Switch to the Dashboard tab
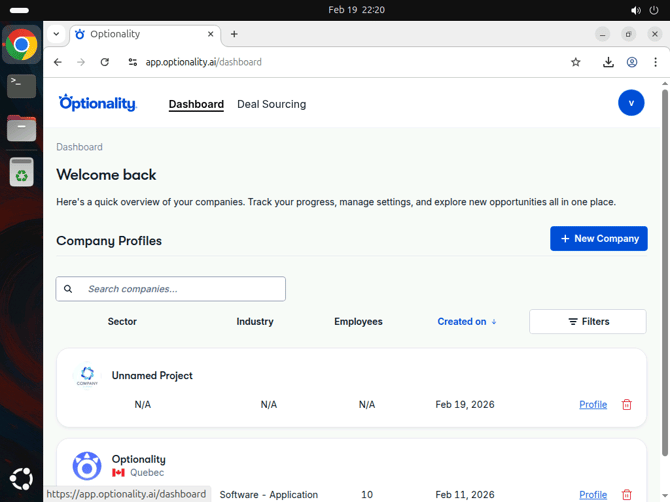Image resolution: width=670 pixels, height=502 pixels. click(196, 104)
